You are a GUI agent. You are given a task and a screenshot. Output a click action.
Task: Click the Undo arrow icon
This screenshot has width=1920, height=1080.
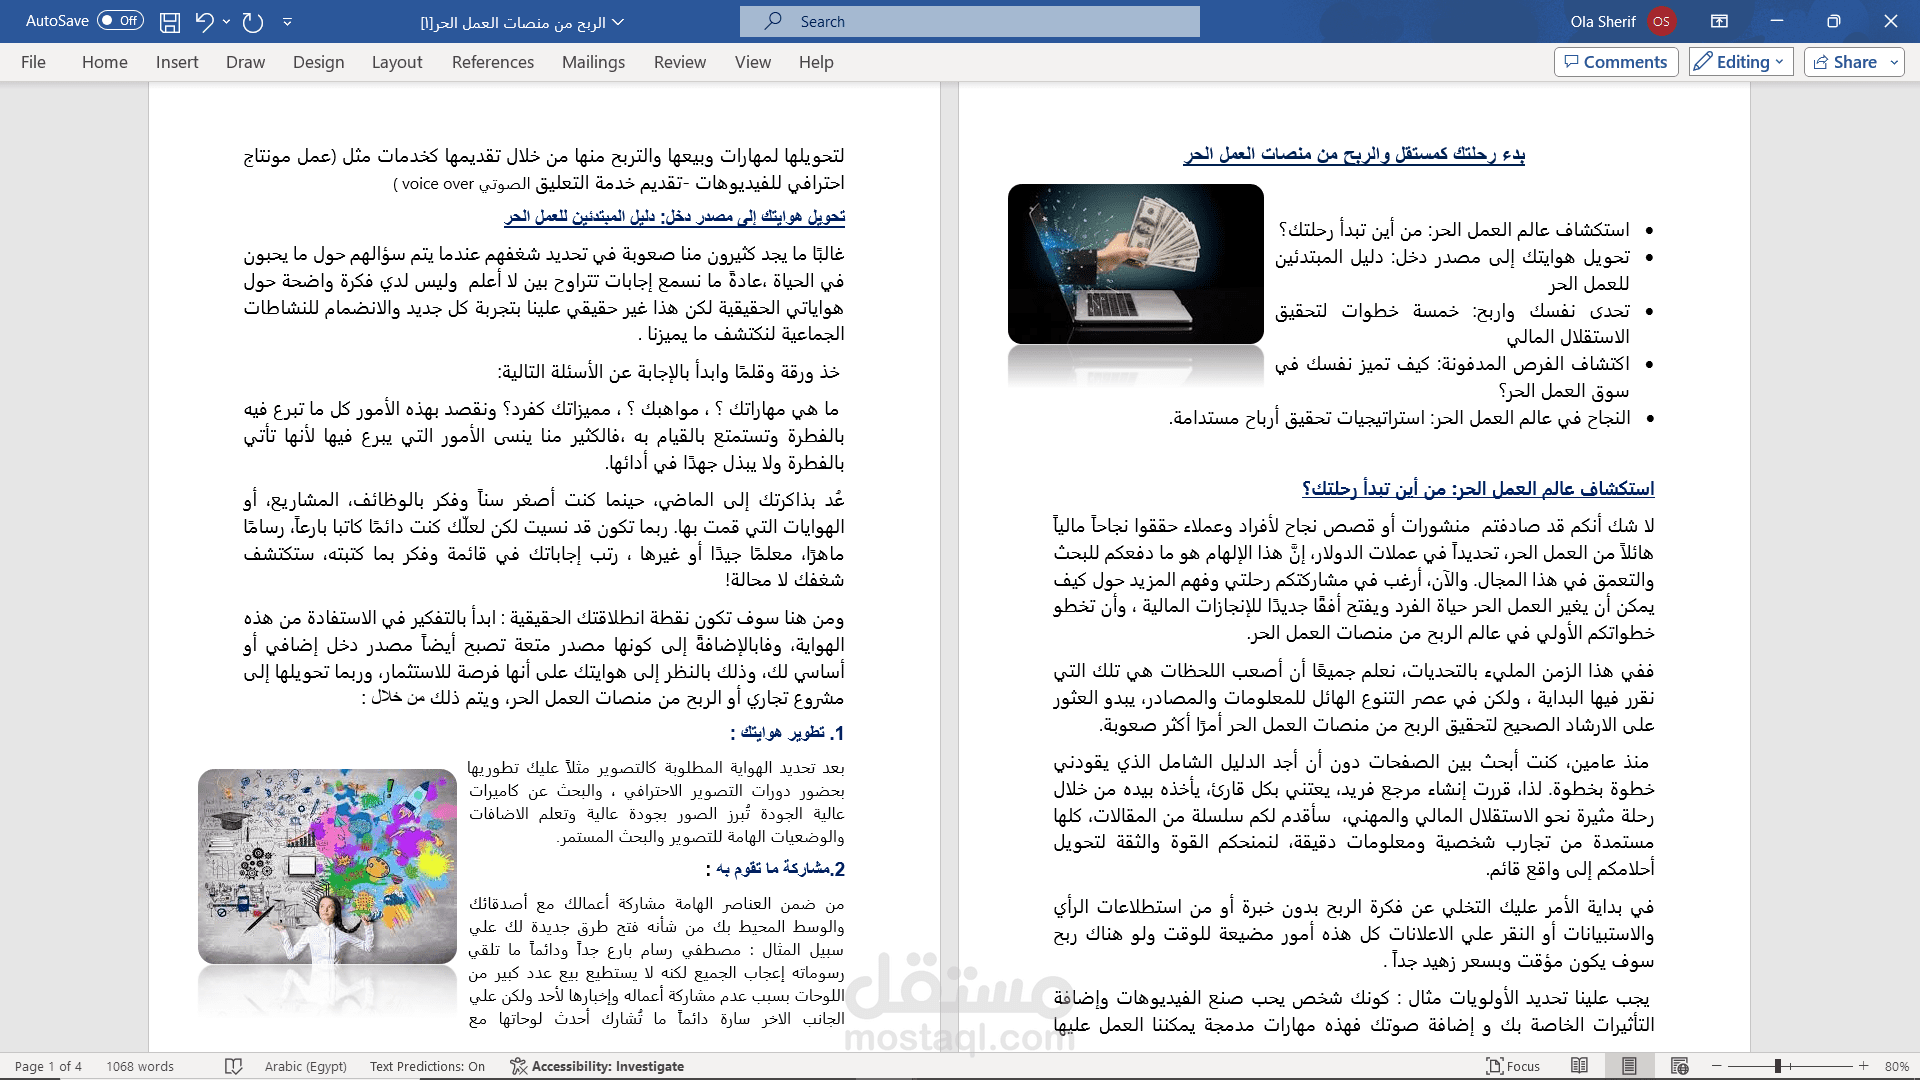click(204, 21)
